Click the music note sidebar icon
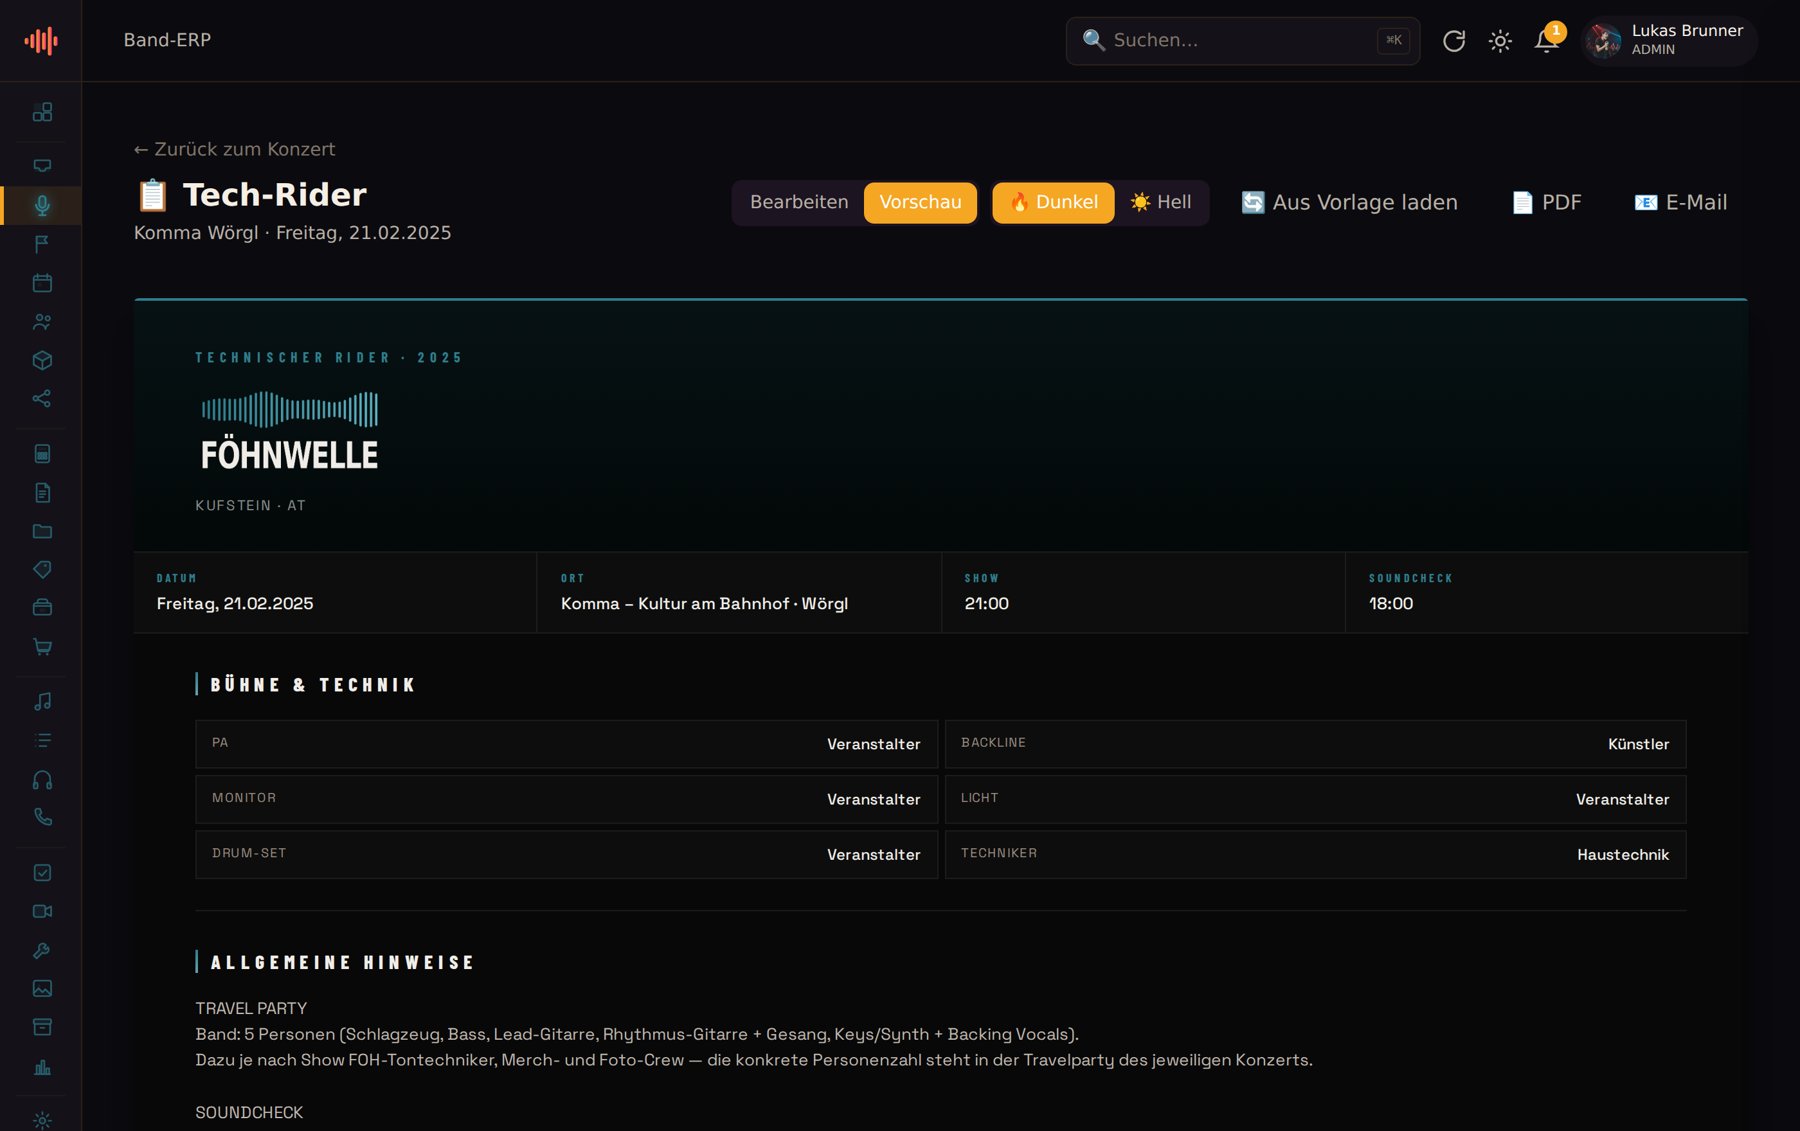1800x1131 pixels. pos(42,702)
